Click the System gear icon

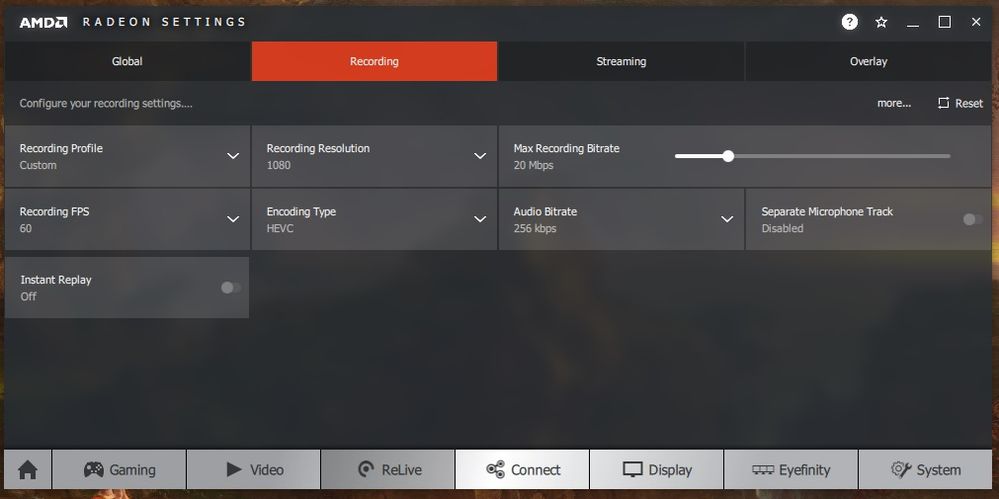coord(901,470)
